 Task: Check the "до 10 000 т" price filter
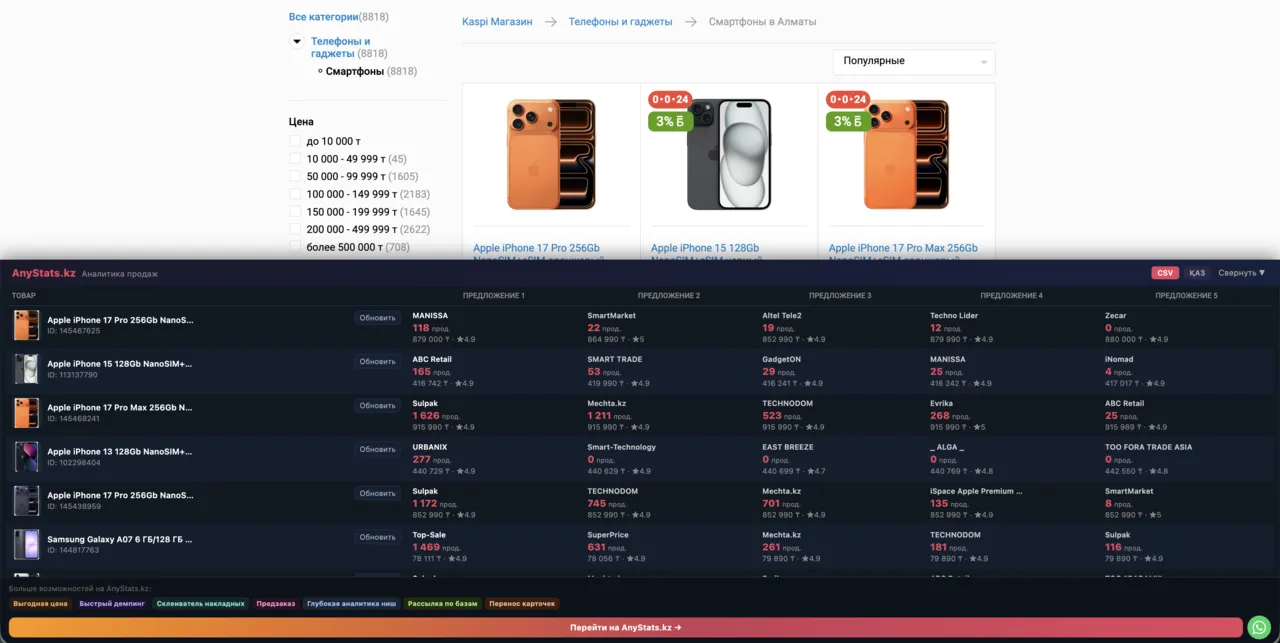coord(295,142)
